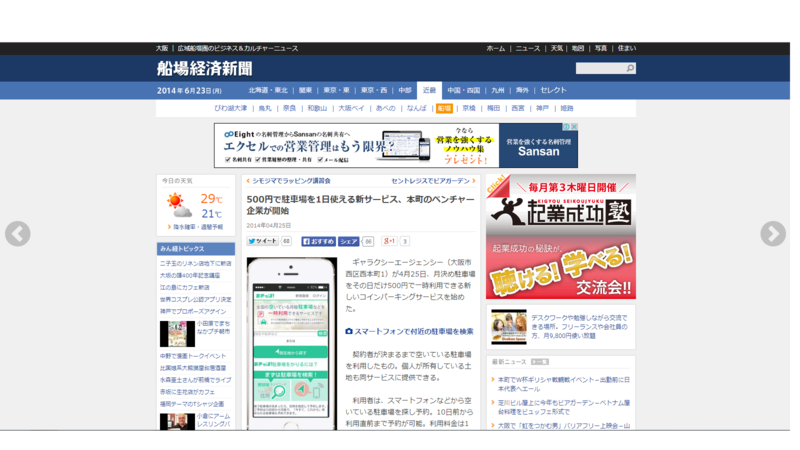The width and height of the screenshot is (800, 450).
Task: Open the 姫路 area link
Action: pos(567,108)
